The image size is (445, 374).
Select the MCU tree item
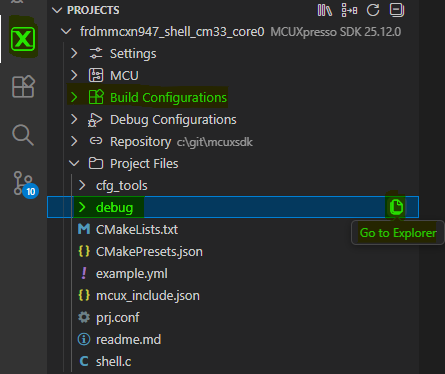pos(124,76)
